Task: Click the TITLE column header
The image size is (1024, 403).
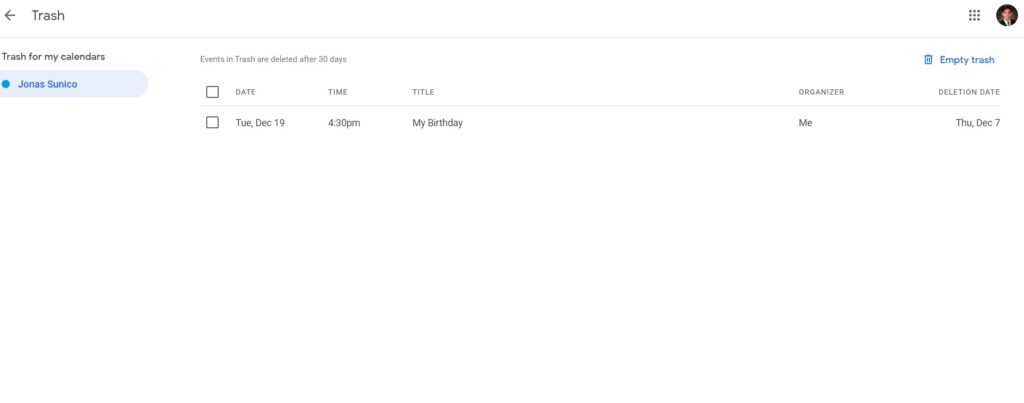Action: pyautogui.click(x=423, y=92)
